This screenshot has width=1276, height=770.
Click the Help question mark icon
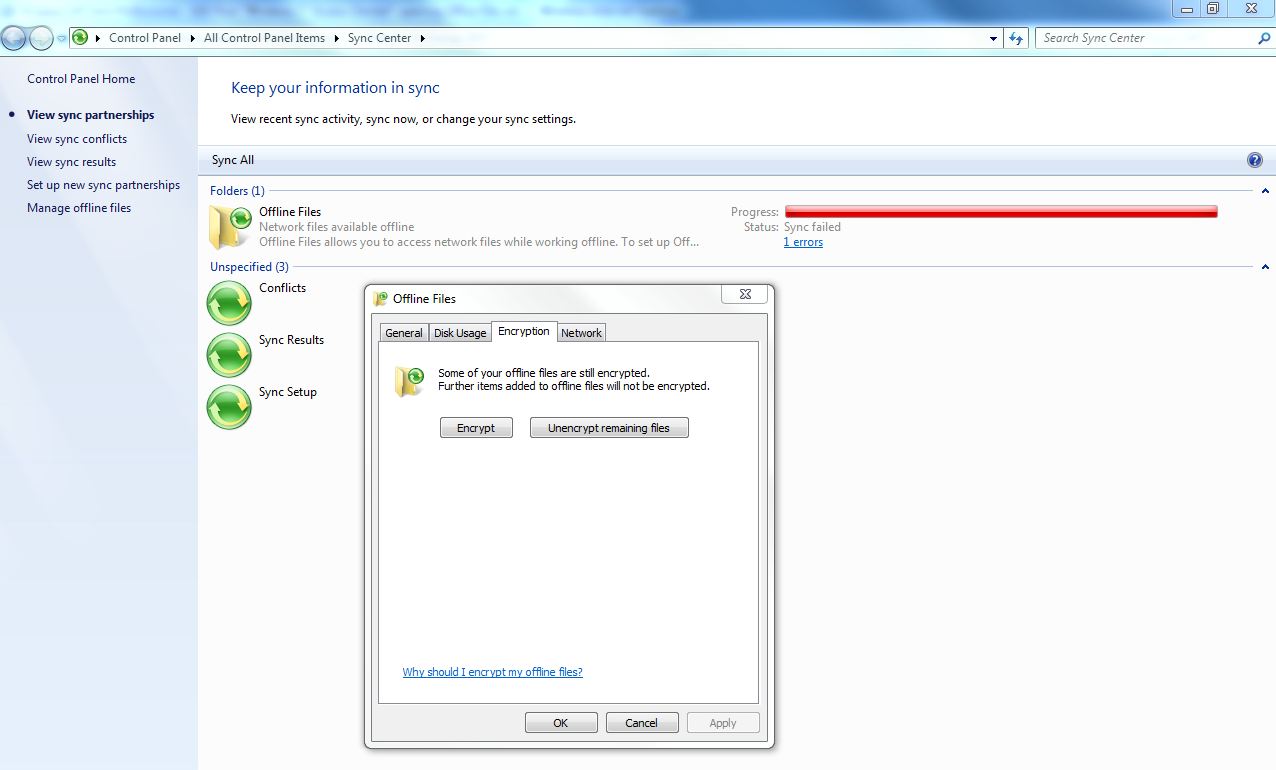[x=1254, y=159]
